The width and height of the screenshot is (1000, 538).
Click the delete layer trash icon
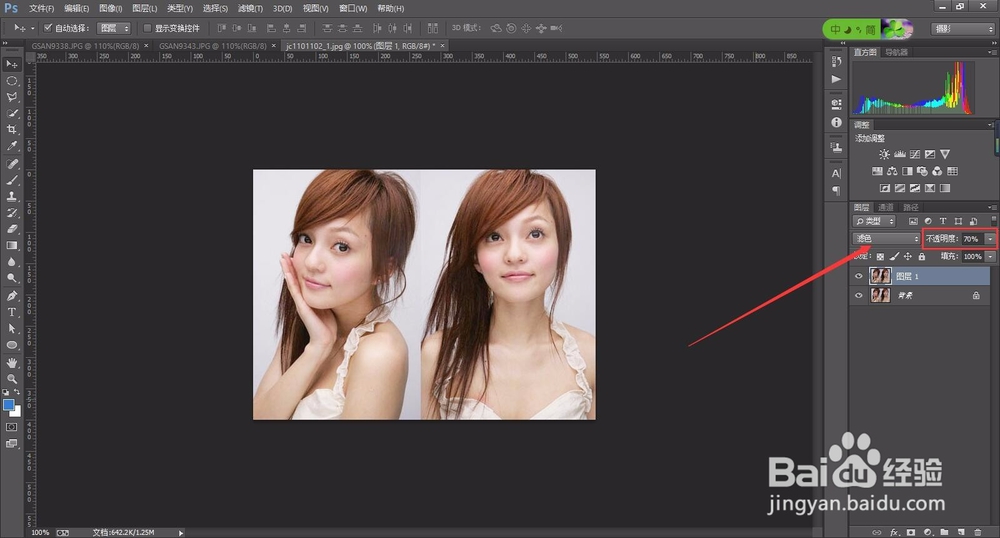click(x=977, y=532)
